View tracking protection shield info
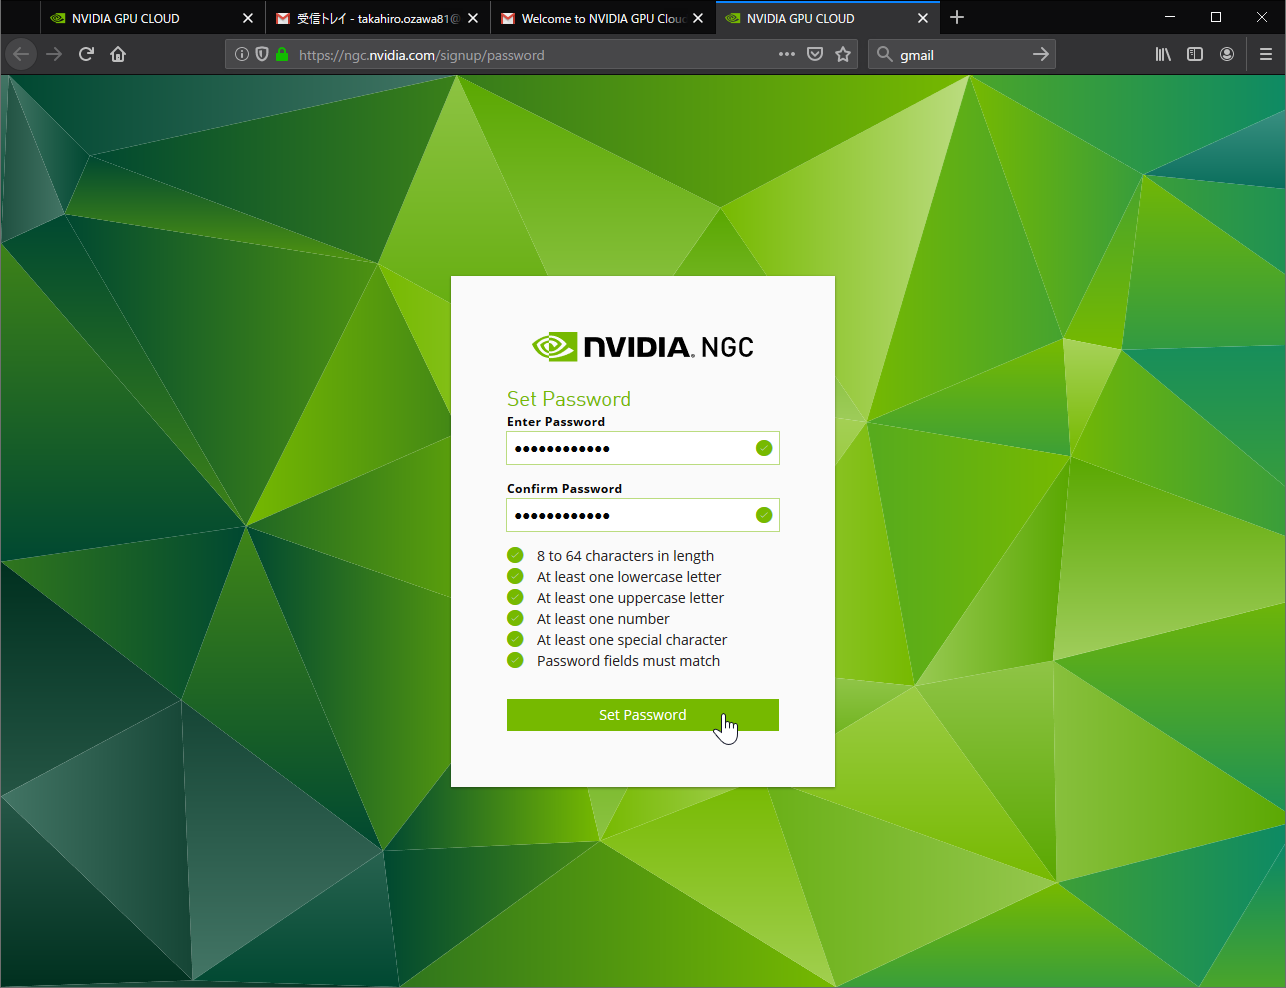This screenshot has height=988, width=1286. 262,55
